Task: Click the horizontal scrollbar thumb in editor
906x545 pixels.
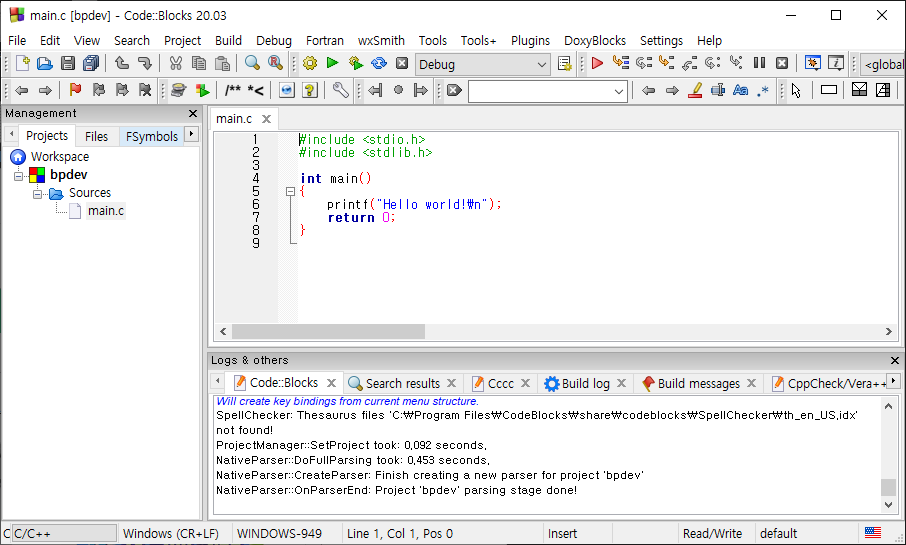Action: (328, 331)
